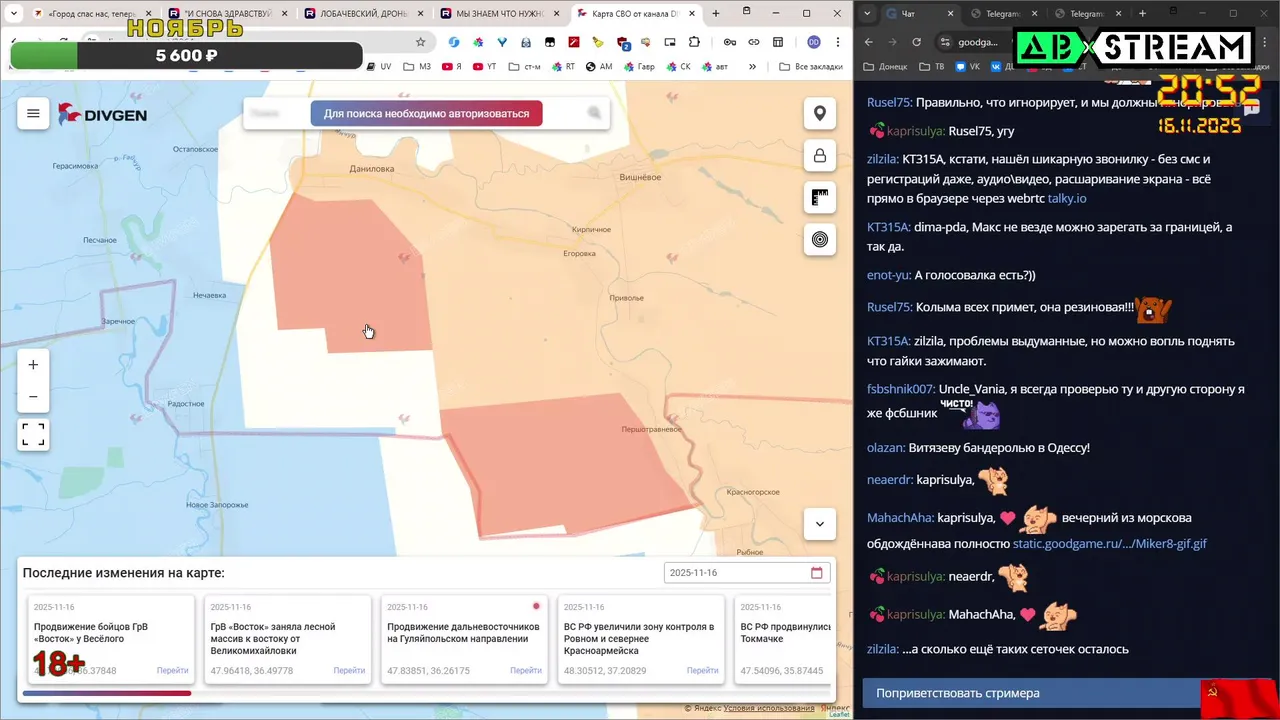Open the password key icon

(730, 42)
